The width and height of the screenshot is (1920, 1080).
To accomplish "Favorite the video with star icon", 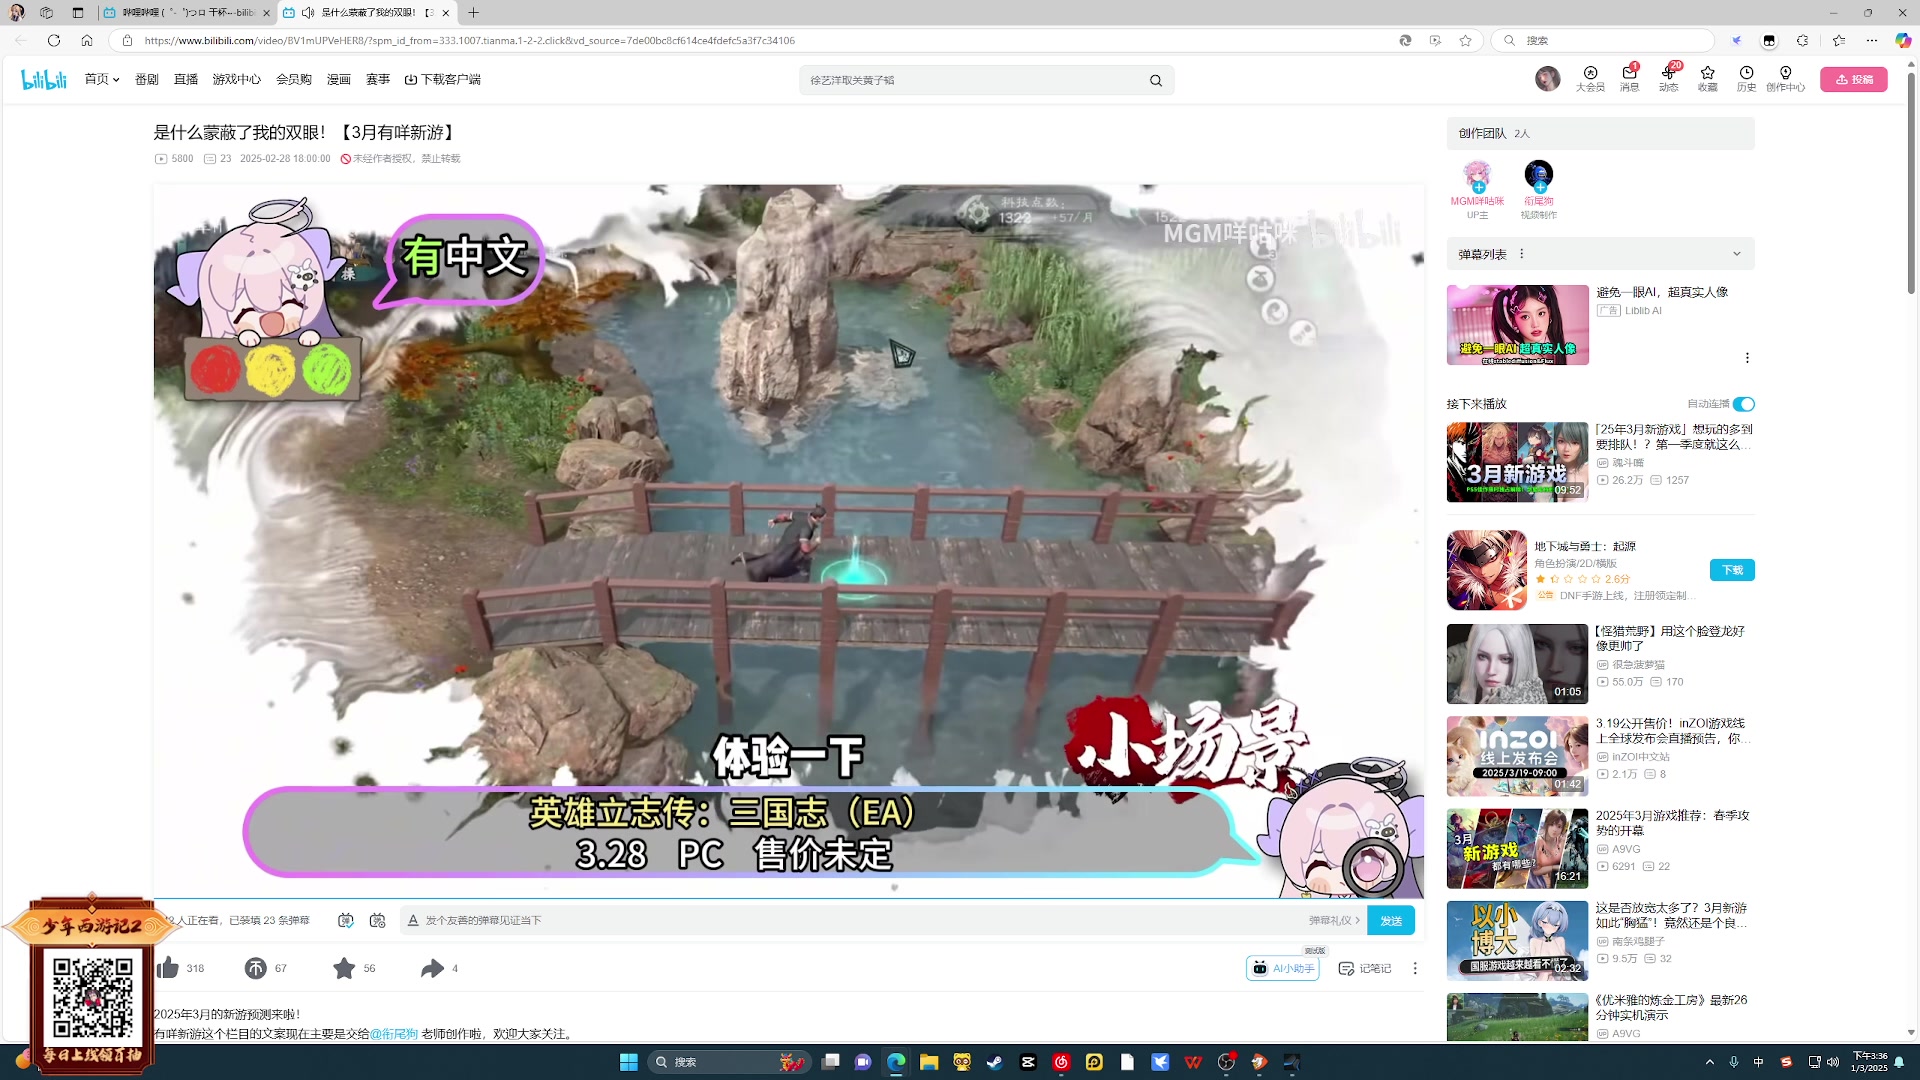I will click(x=344, y=968).
